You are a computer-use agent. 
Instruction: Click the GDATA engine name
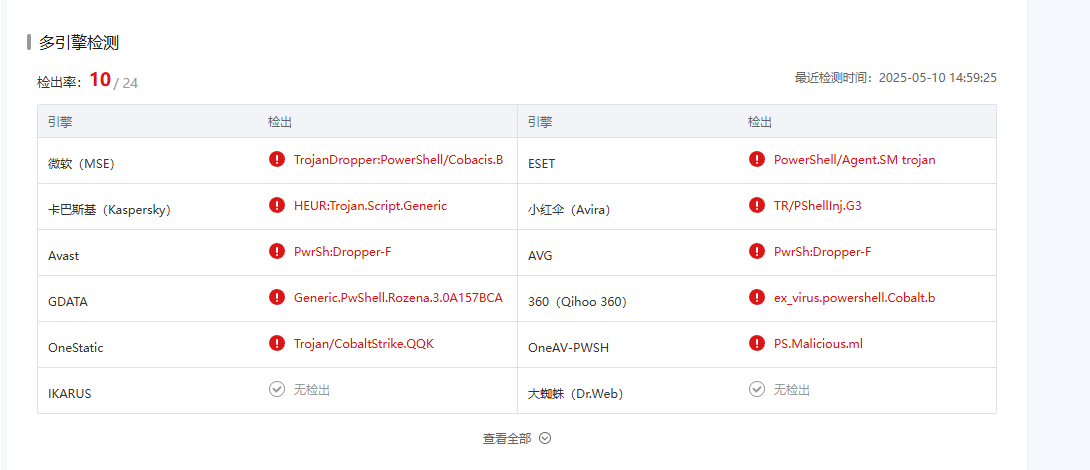tap(67, 302)
